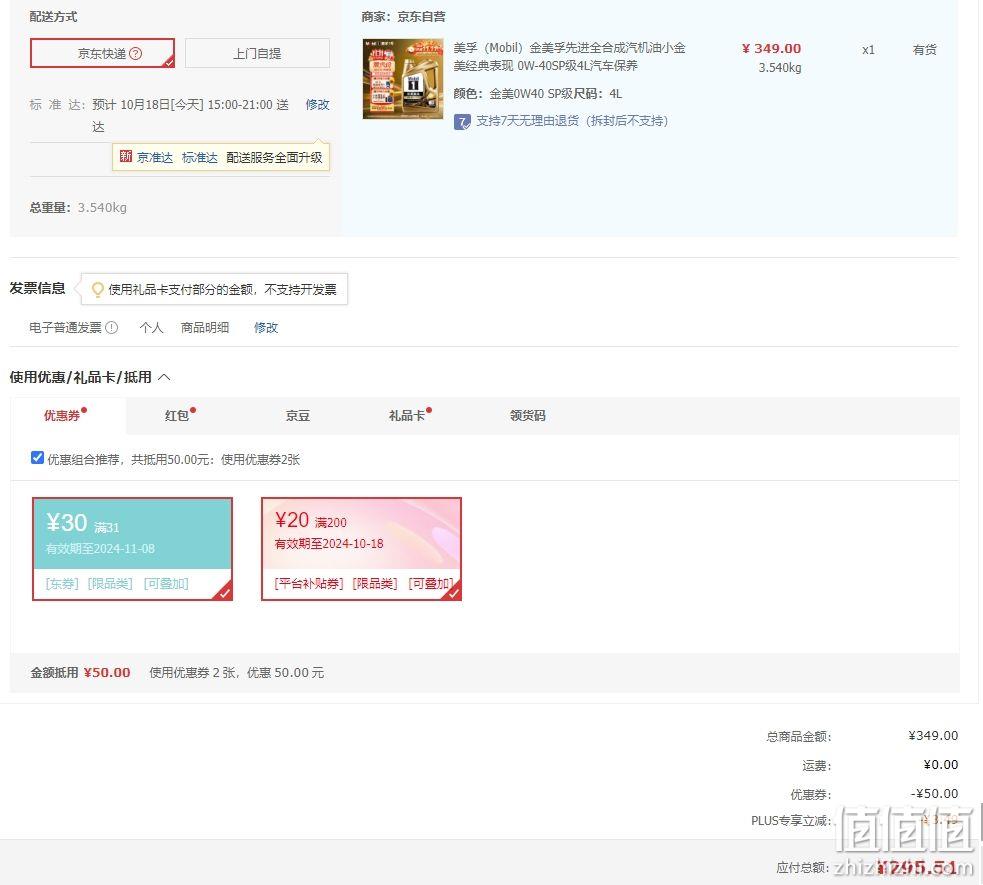Click the lightbulb tip icon near 发票信息
Viewport: 983px width, 885px height.
pyautogui.click(x=97, y=290)
